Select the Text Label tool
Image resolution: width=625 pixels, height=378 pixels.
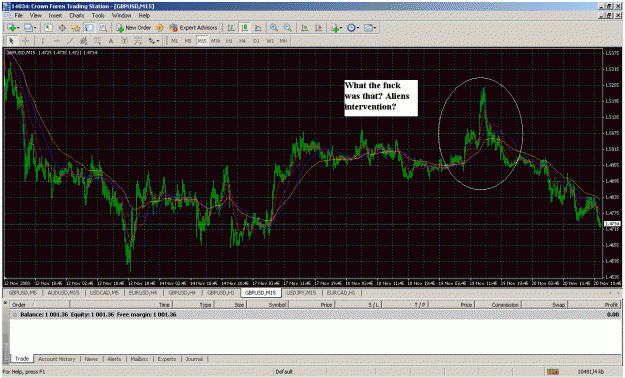coord(124,41)
